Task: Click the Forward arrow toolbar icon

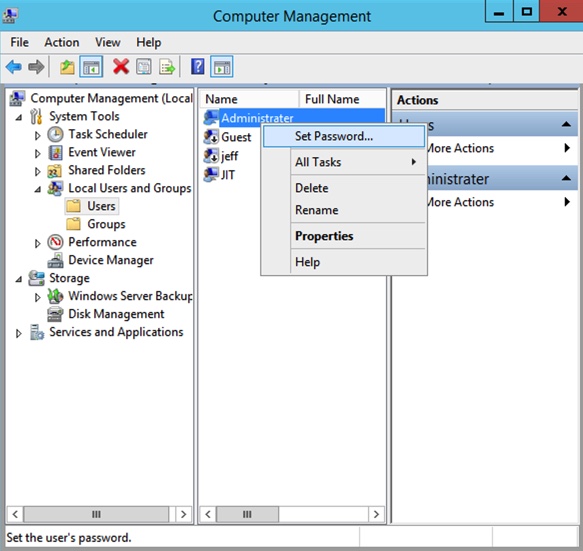Action: point(36,67)
